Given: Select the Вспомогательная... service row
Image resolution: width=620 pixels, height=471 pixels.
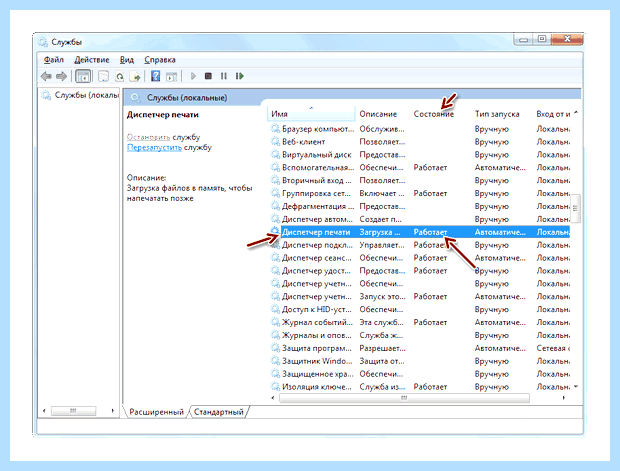Looking at the screenshot, I should coord(420,167).
